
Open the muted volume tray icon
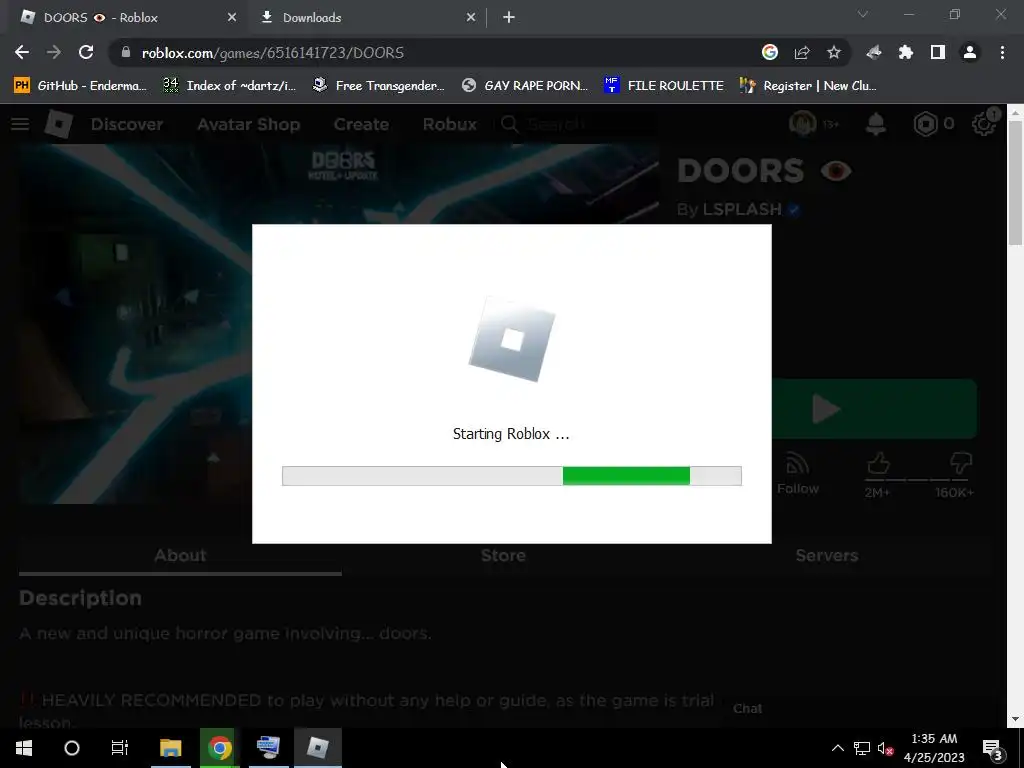pyautogui.click(x=885, y=748)
